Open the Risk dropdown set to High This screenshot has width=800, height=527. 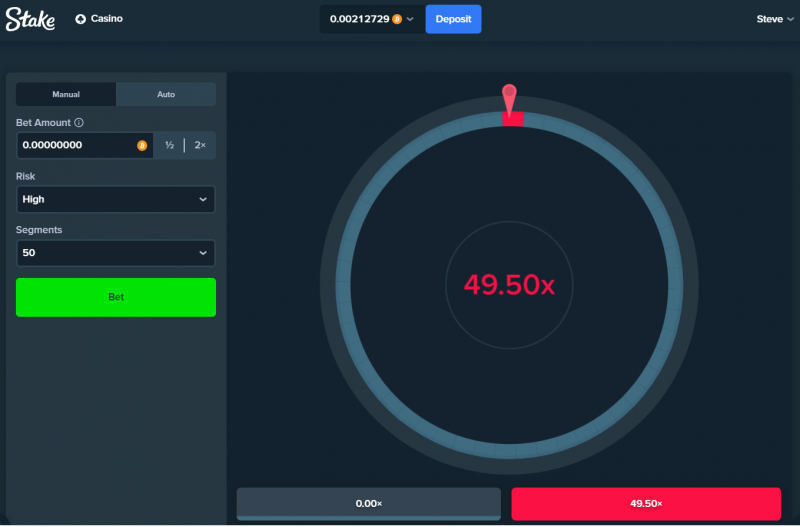[116, 199]
